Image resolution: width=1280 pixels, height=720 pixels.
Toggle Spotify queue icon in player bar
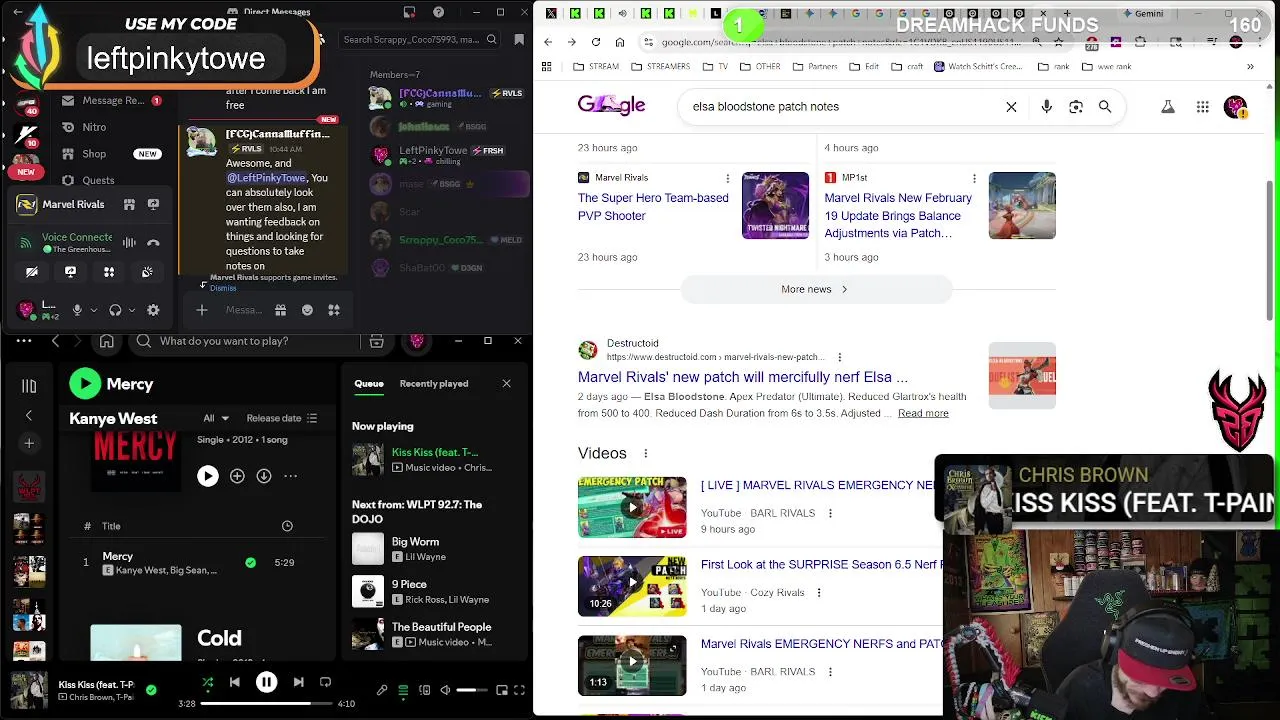(403, 690)
